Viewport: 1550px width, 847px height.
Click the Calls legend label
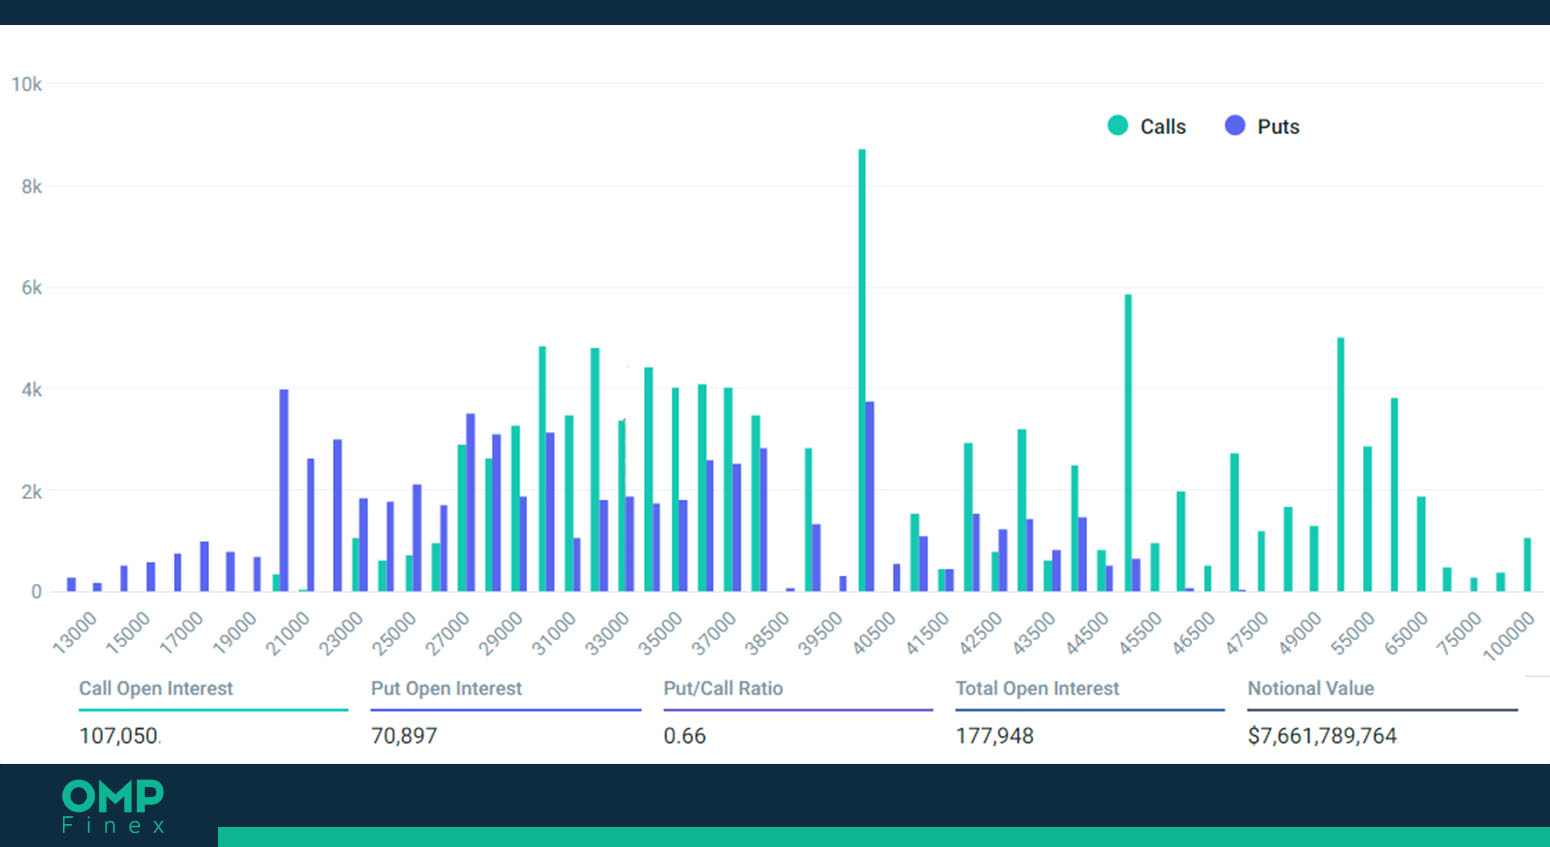[1163, 127]
